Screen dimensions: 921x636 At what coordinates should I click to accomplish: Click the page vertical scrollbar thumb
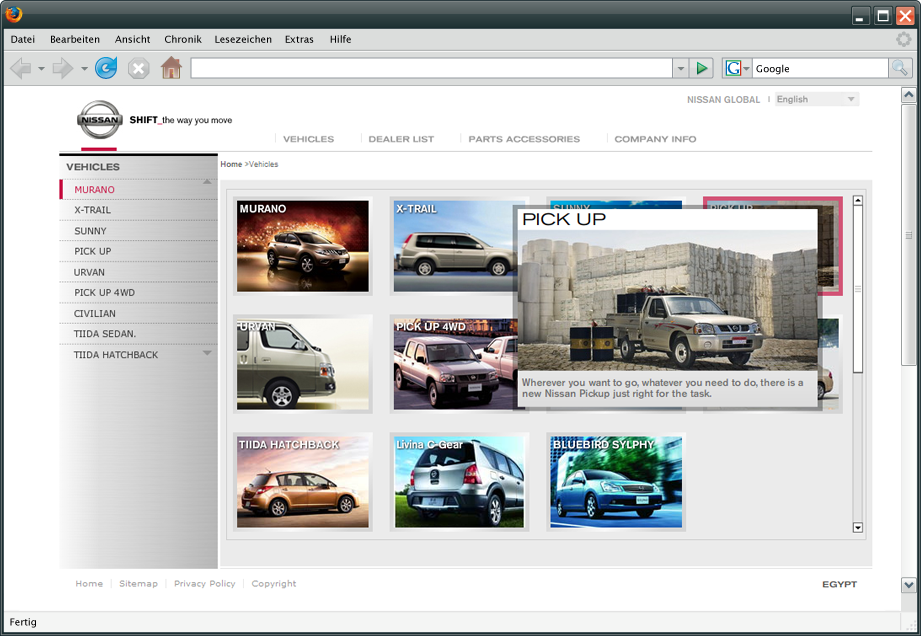coord(908,235)
